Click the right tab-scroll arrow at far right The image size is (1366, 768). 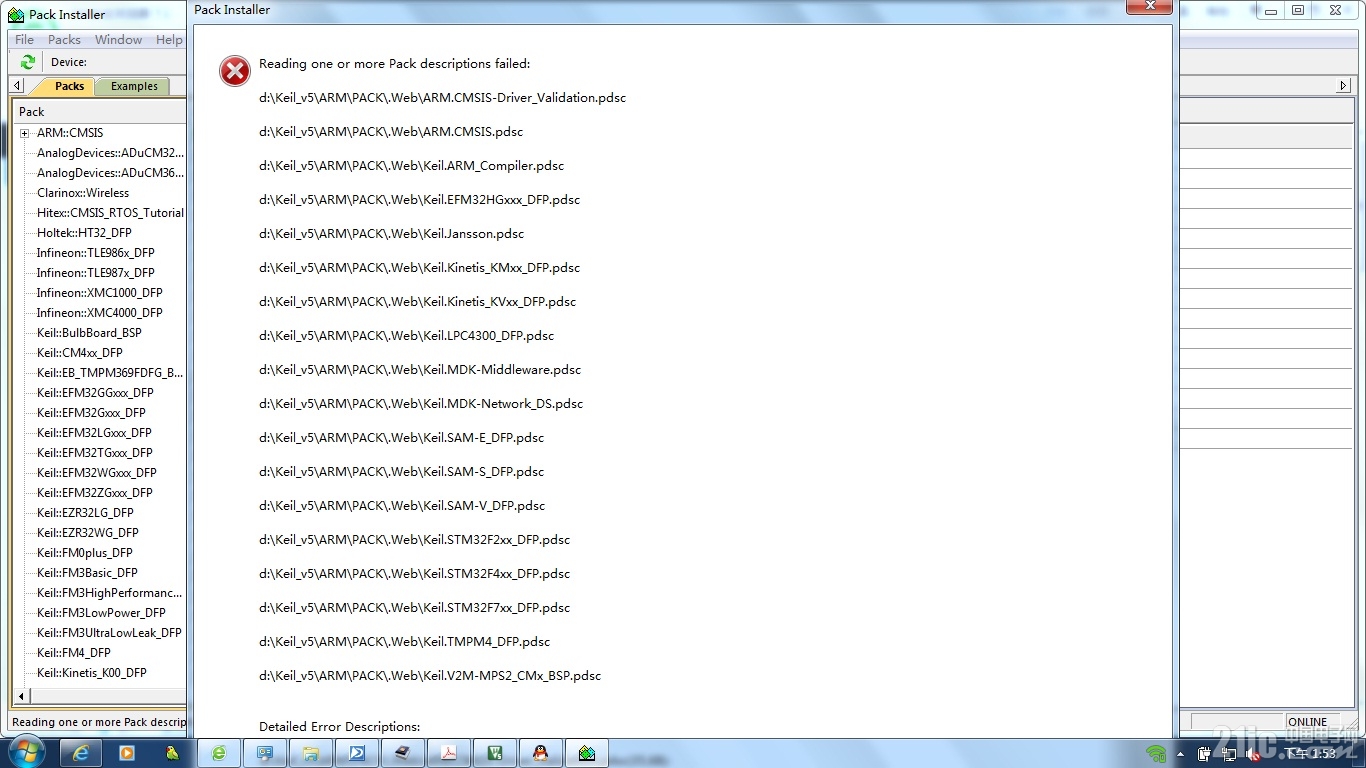tap(1344, 86)
